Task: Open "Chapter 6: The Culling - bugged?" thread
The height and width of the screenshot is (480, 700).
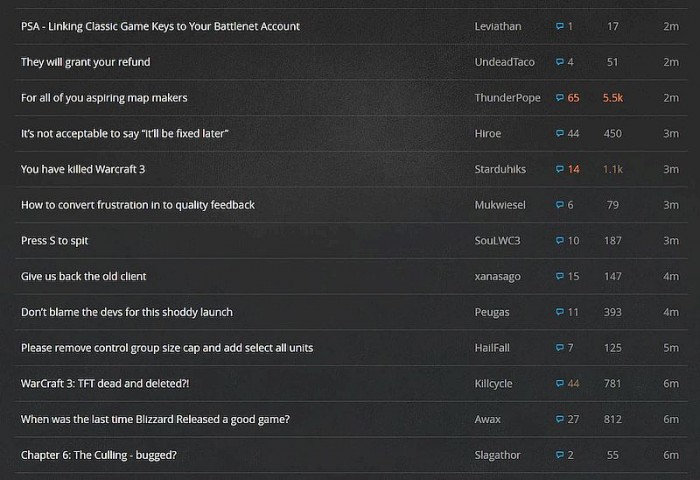Action: (x=112, y=455)
